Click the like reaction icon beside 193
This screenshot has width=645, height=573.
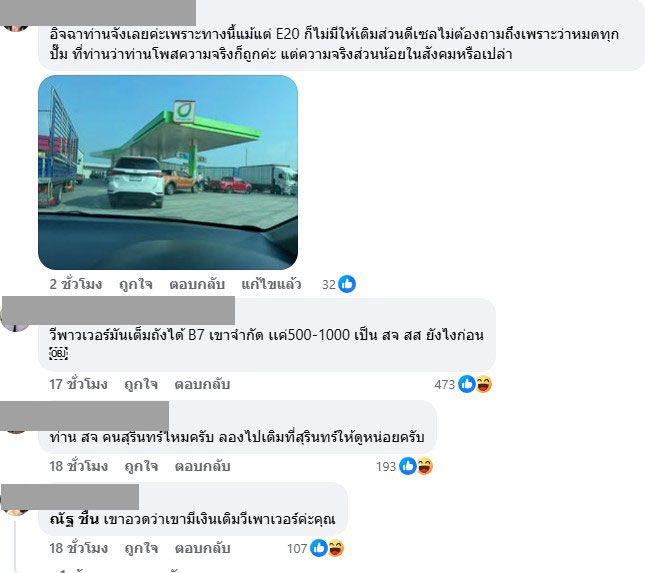(x=408, y=466)
